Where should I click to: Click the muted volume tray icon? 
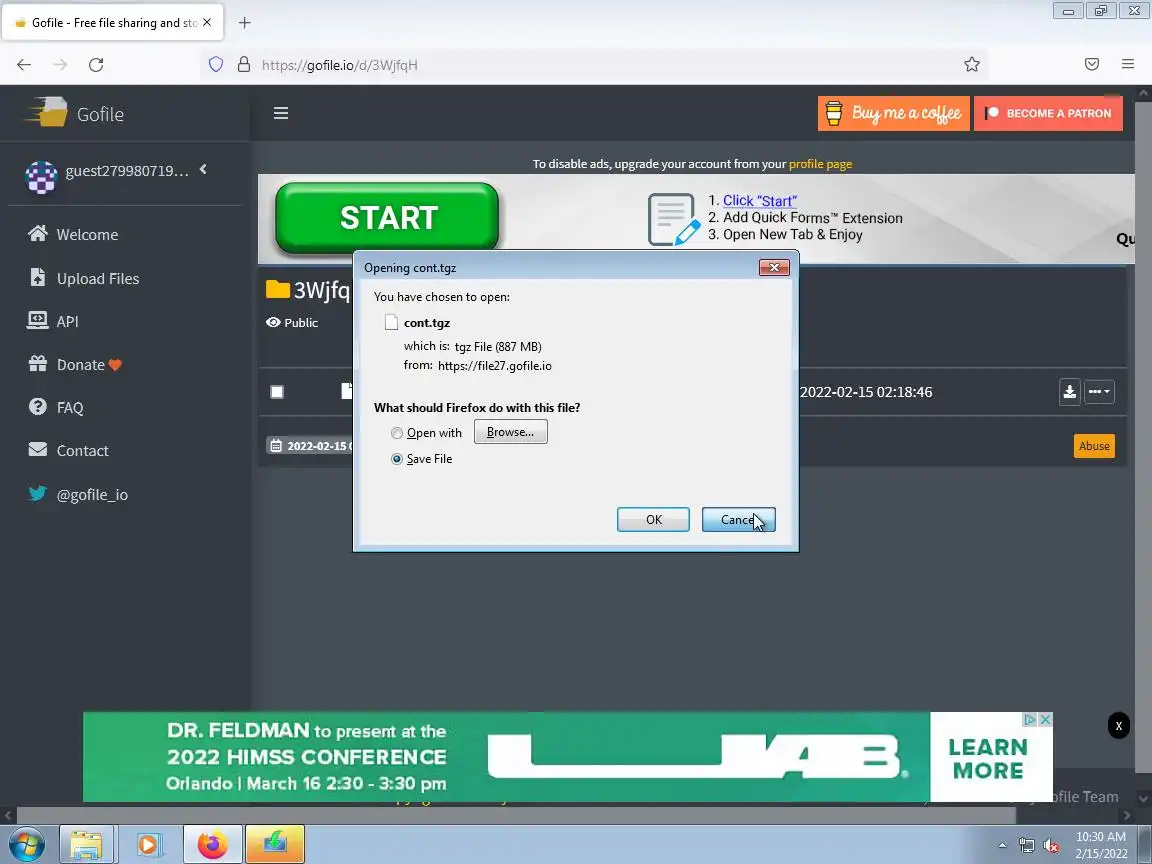pyautogui.click(x=1051, y=846)
